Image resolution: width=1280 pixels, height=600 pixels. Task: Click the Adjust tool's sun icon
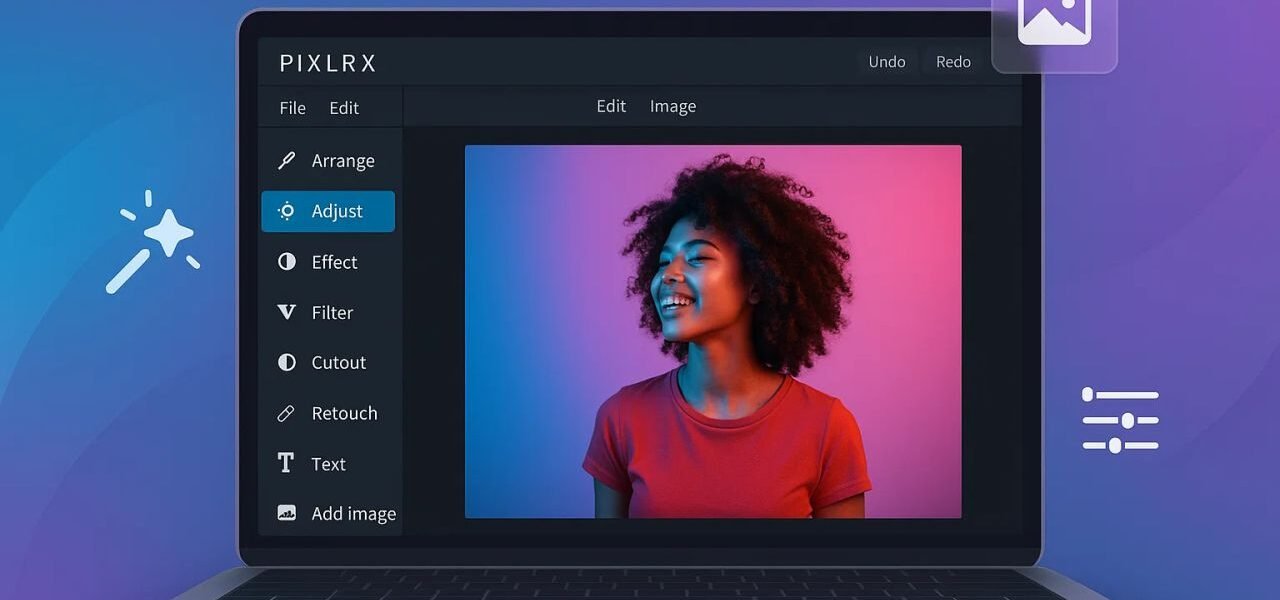click(x=287, y=211)
